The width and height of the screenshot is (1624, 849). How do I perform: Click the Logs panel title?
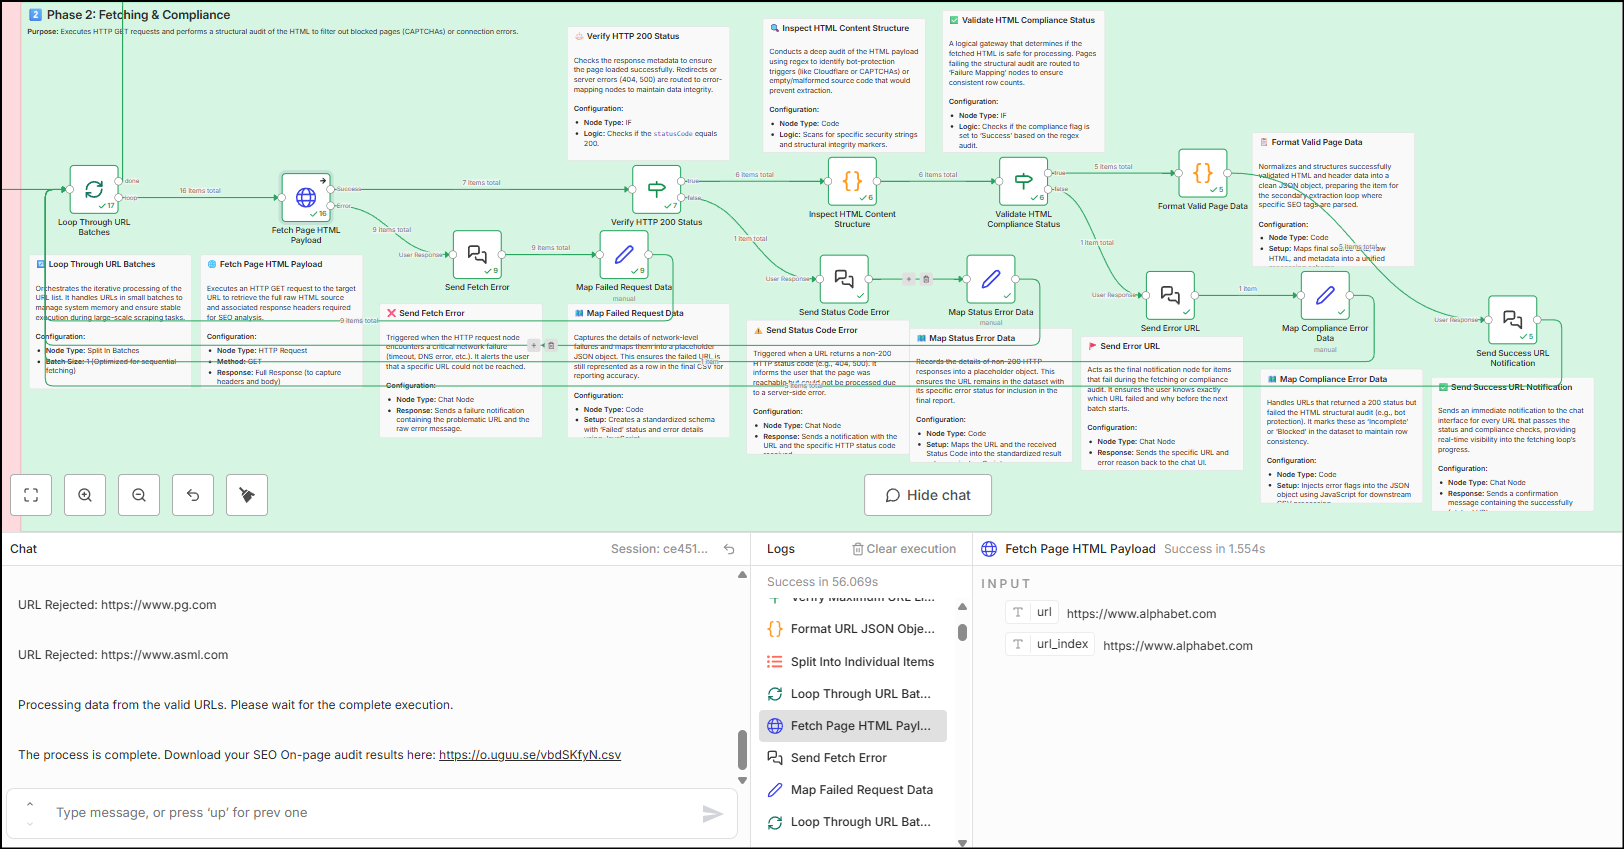[781, 549]
